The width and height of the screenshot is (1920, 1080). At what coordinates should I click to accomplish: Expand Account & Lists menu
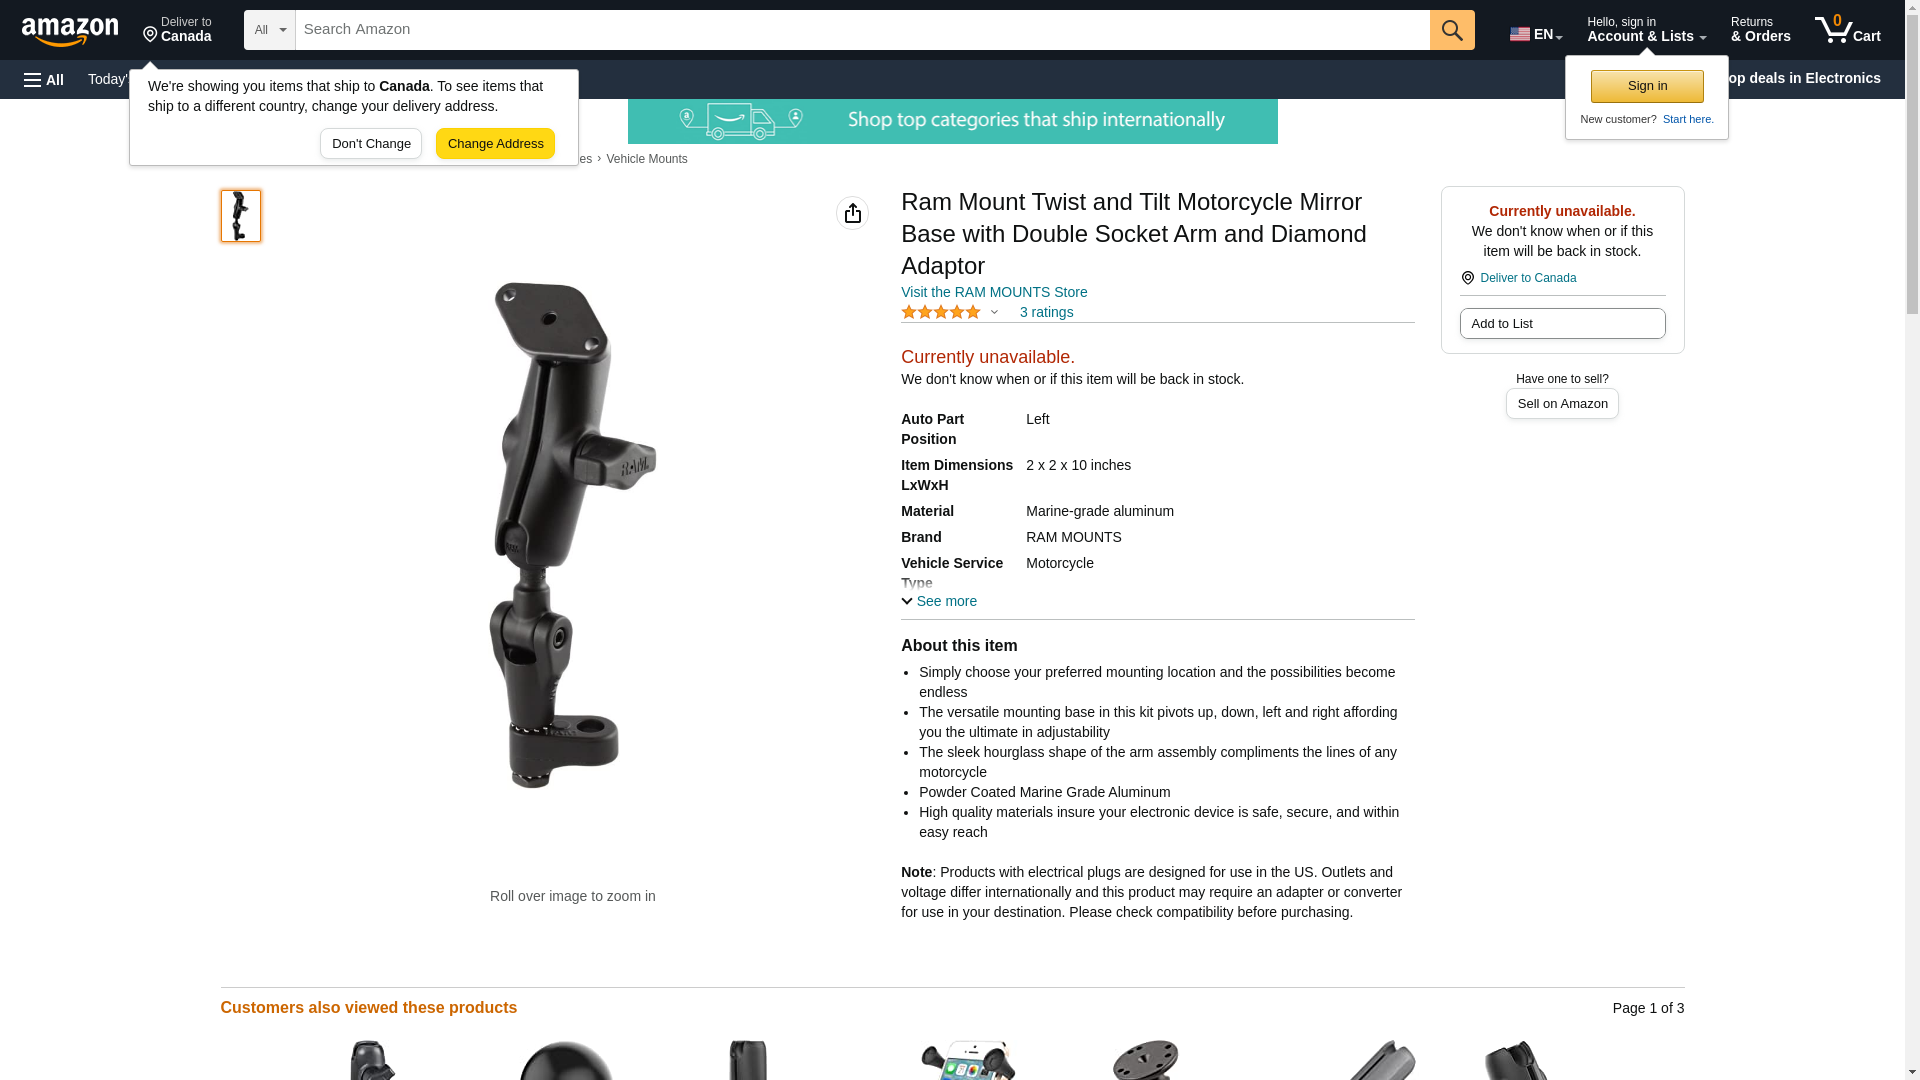point(1646,30)
